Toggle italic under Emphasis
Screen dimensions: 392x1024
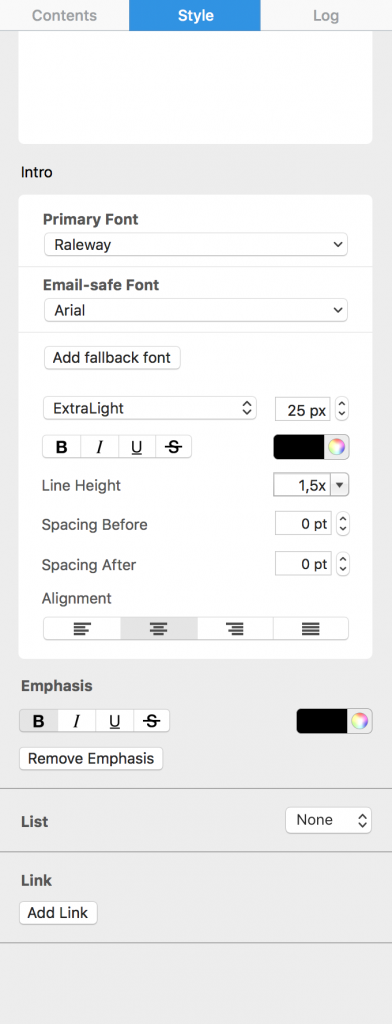(x=77, y=721)
